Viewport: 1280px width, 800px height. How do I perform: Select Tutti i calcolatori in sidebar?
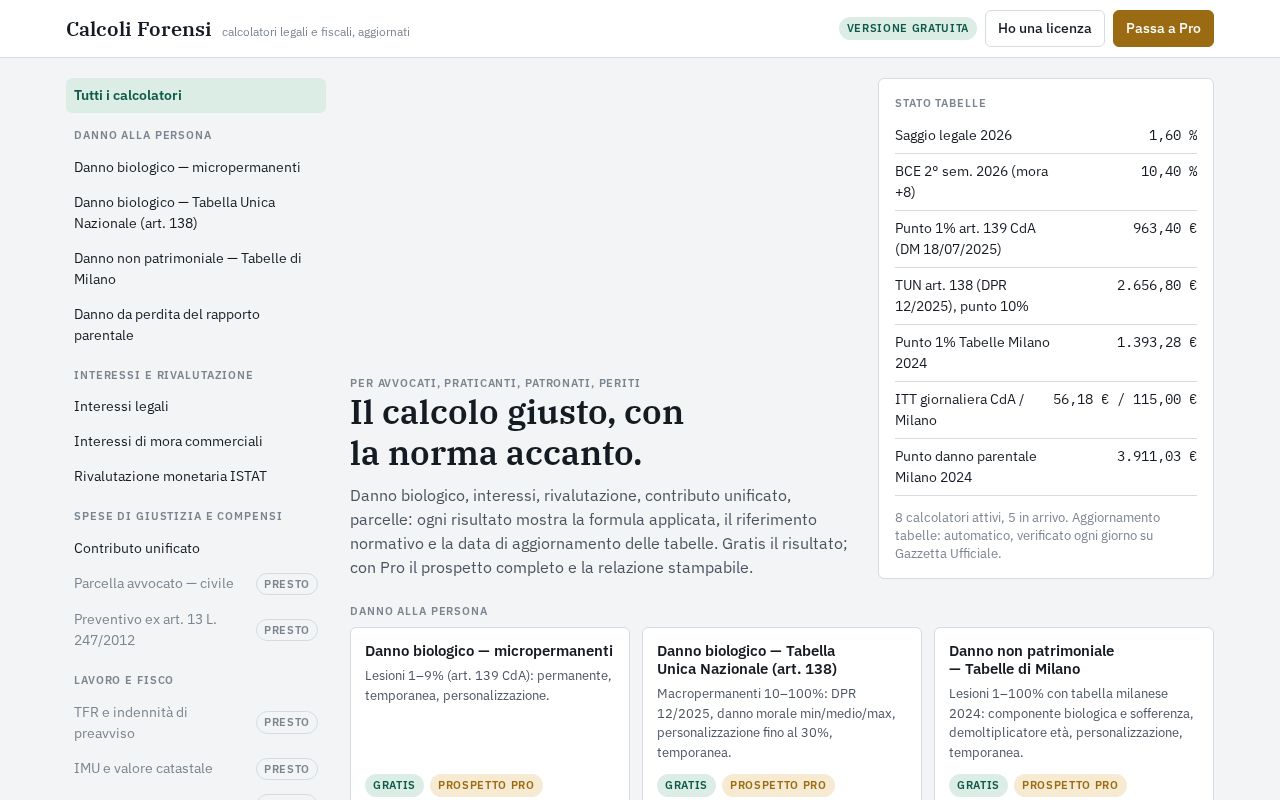[x=196, y=95]
